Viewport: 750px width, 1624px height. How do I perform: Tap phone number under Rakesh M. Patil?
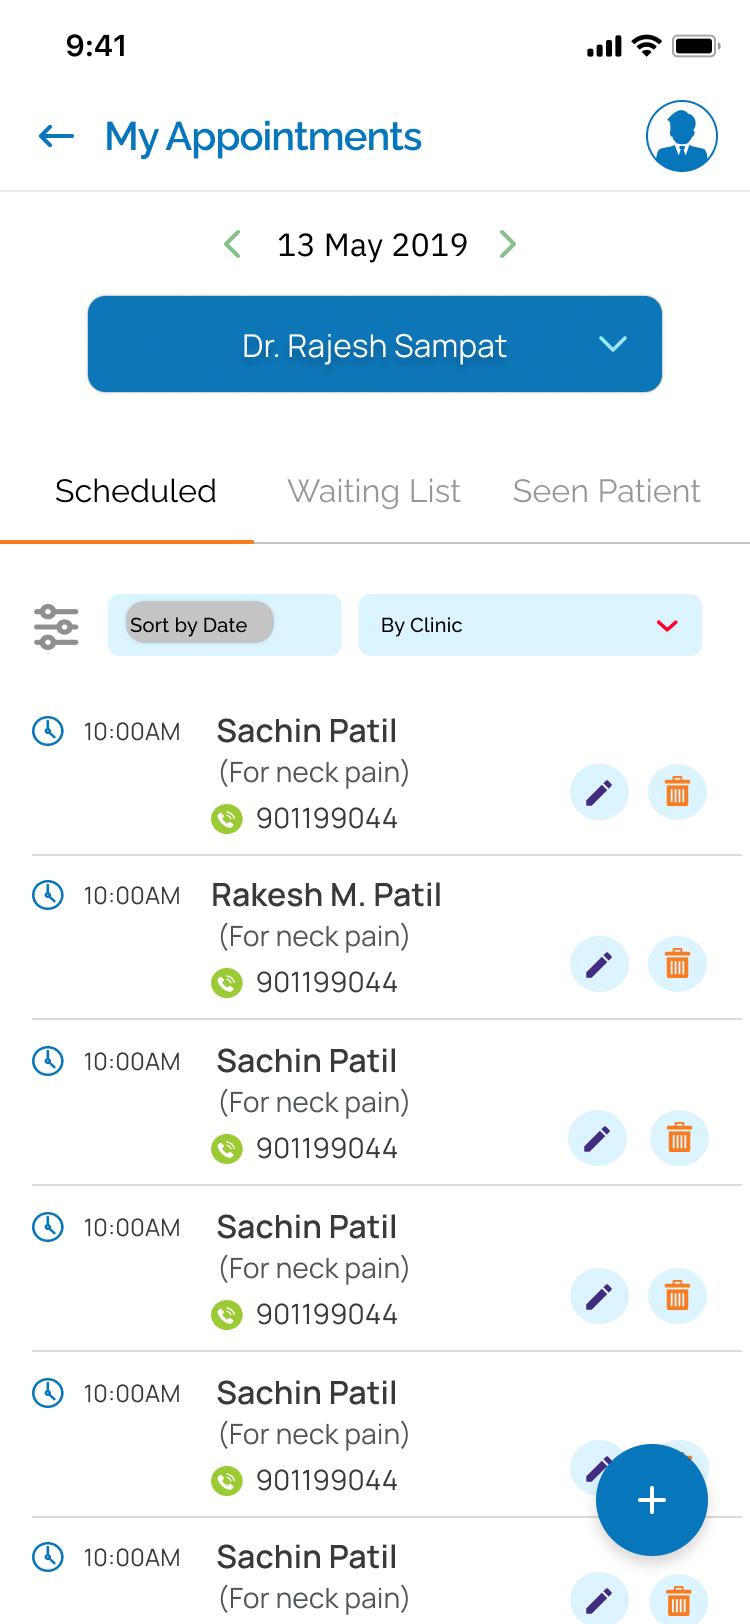click(327, 983)
